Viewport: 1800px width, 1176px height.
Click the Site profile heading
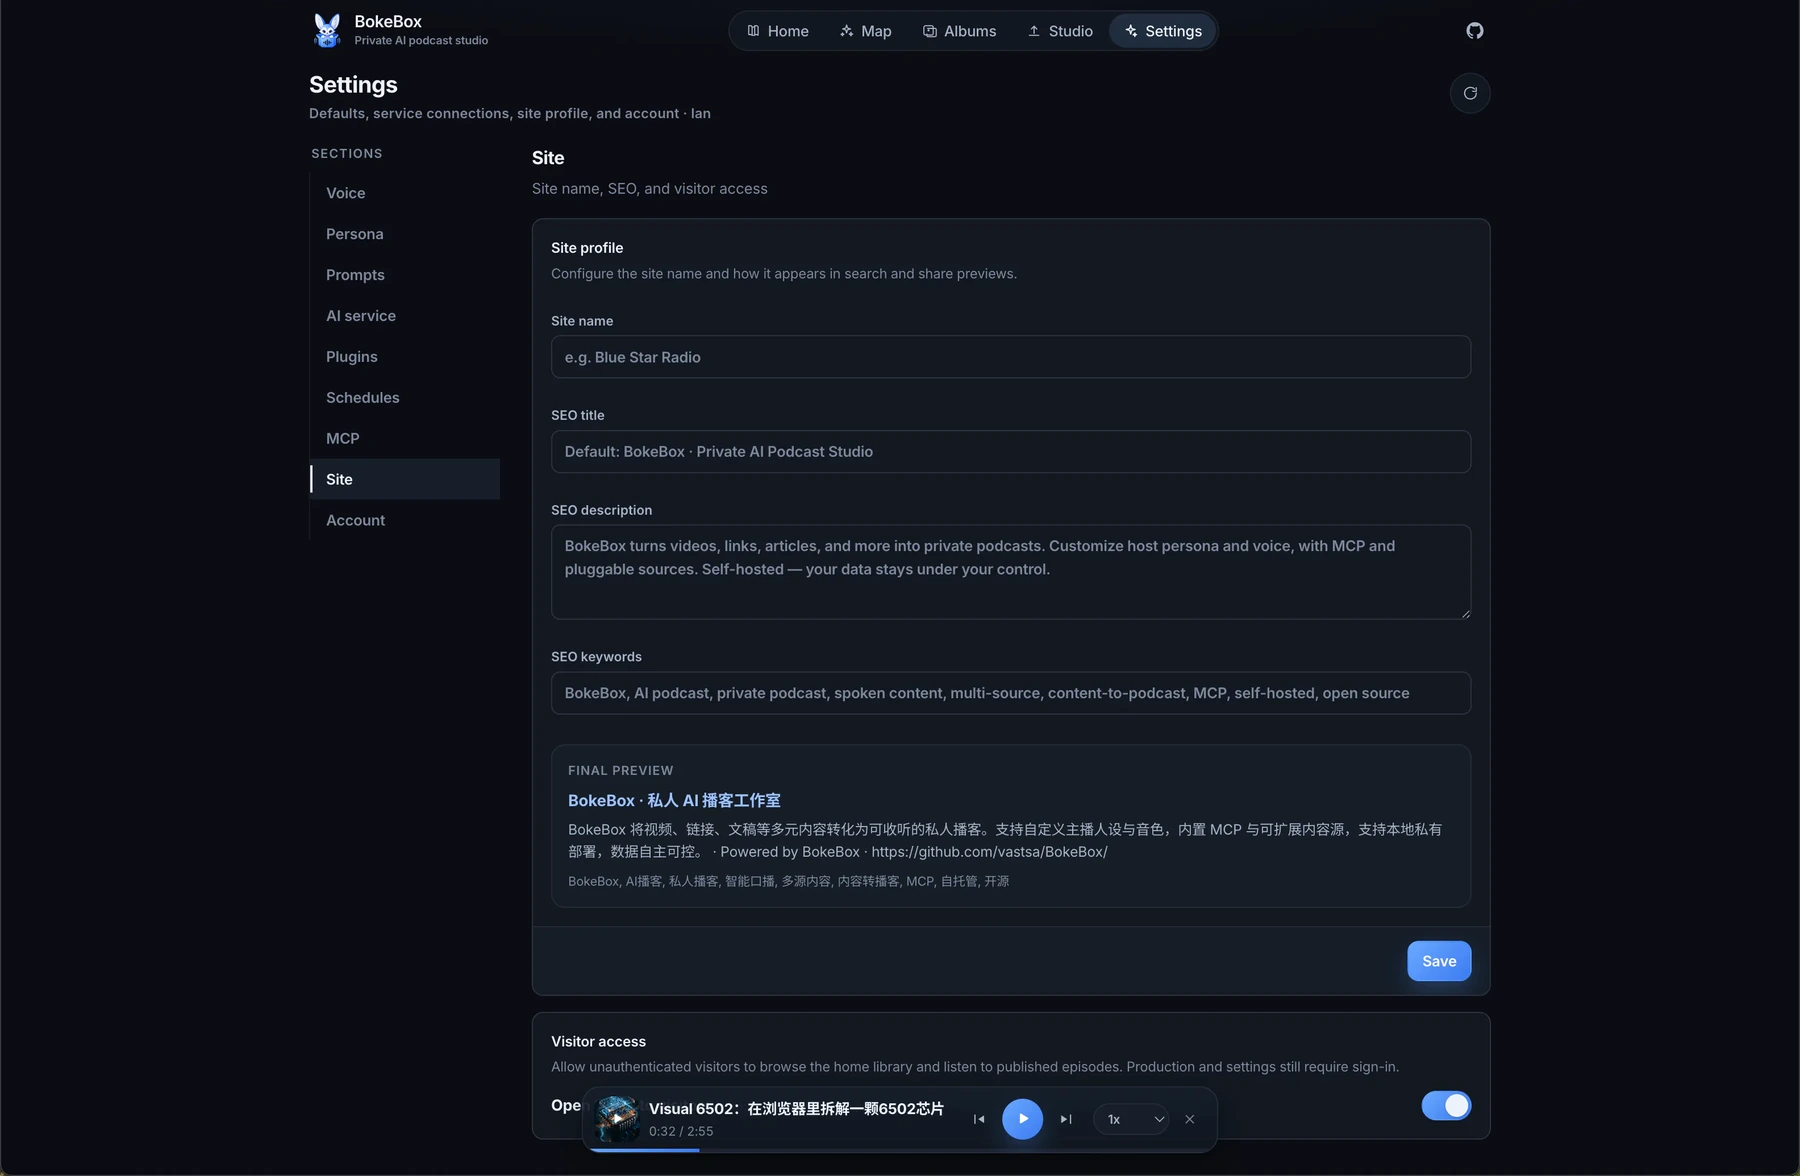[x=587, y=248]
